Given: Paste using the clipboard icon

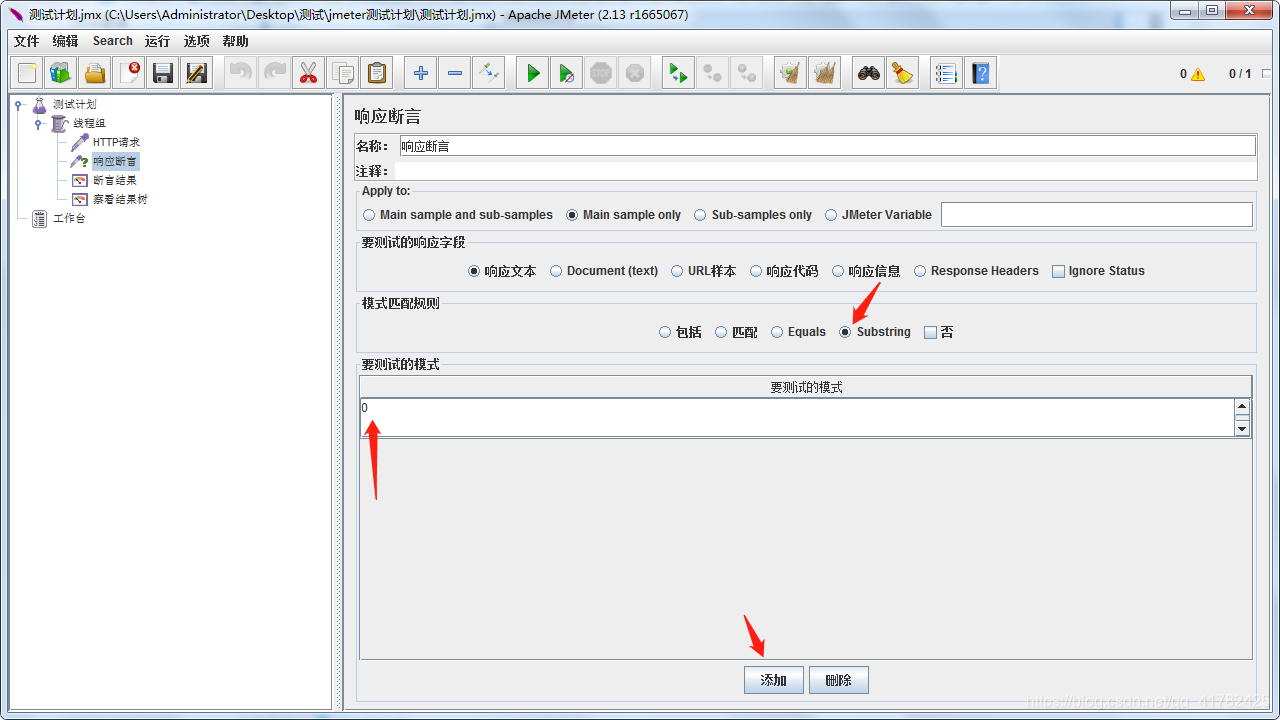Looking at the screenshot, I should (376, 73).
